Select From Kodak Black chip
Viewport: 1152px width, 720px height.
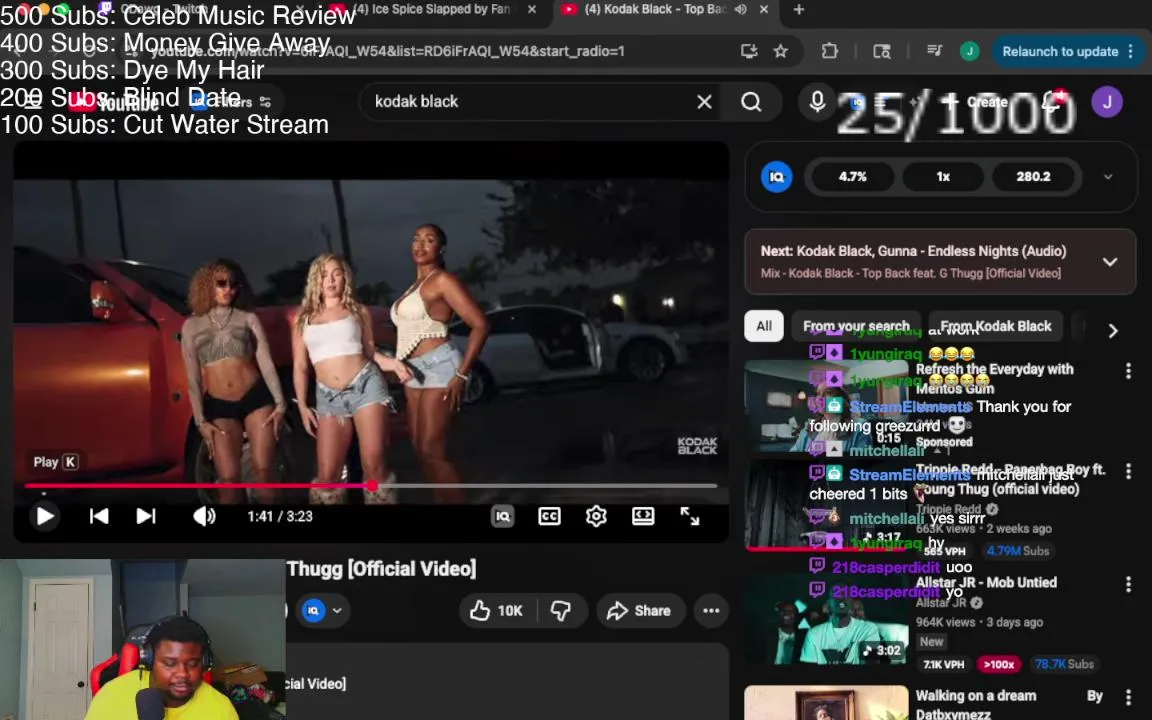click(996, 326)
